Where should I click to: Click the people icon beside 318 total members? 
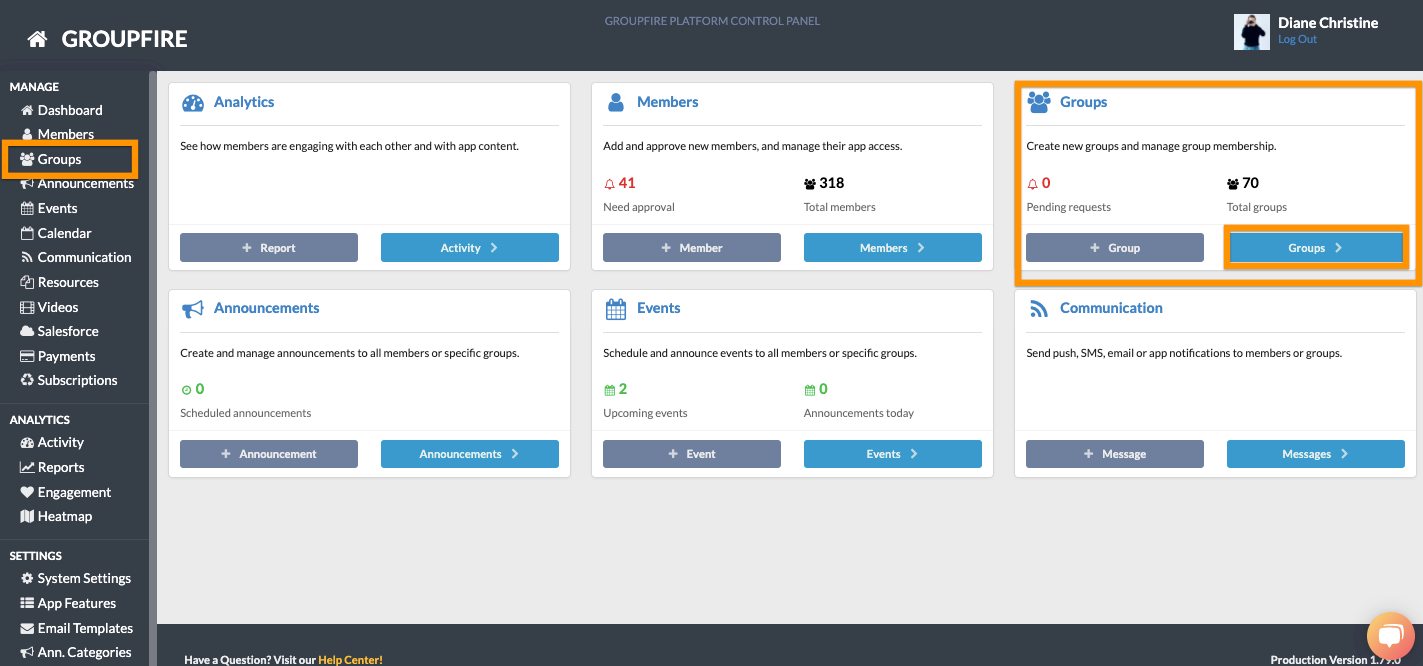(x=810, y=184)
